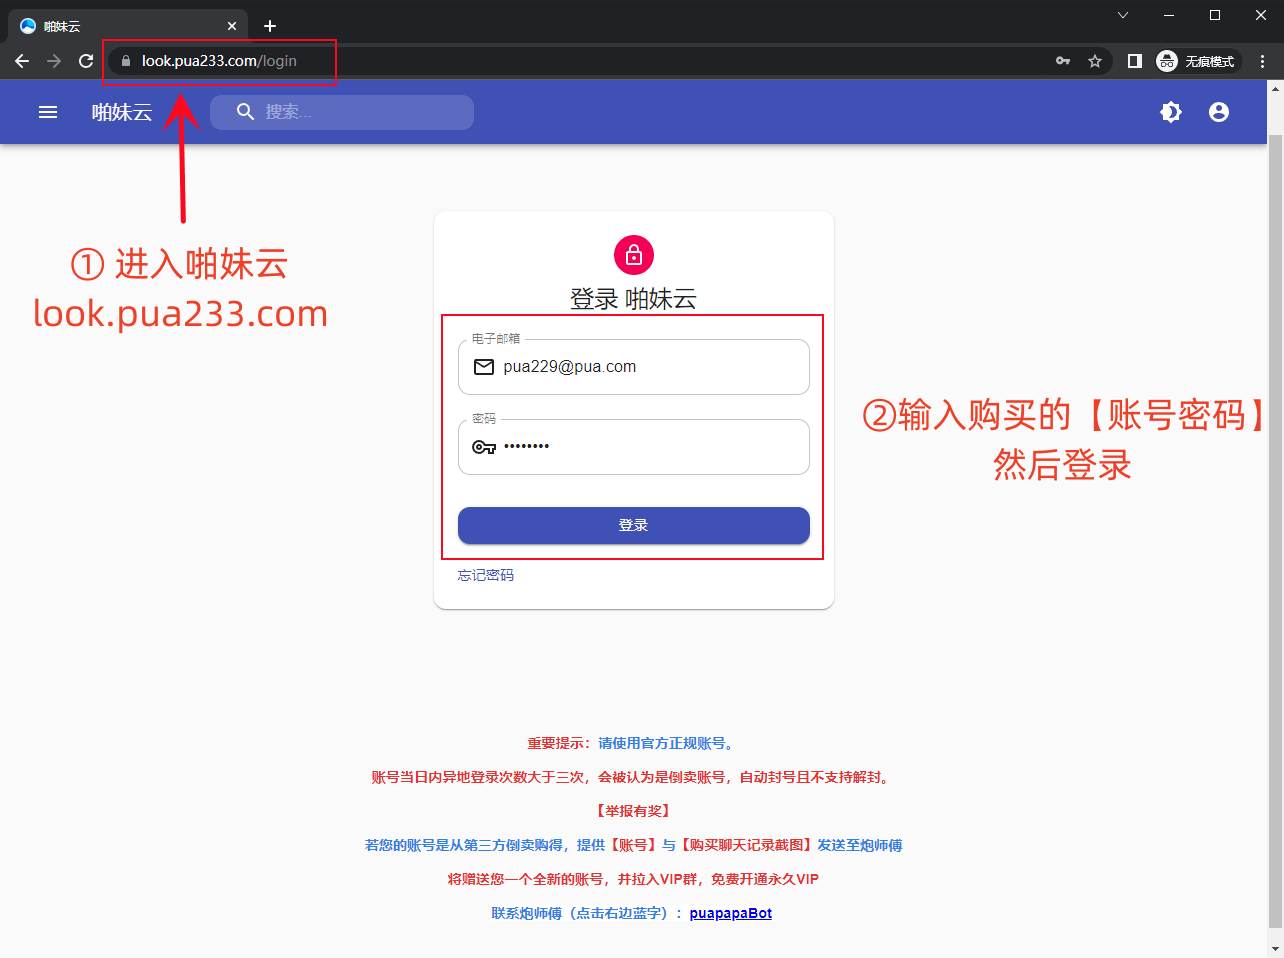Open the puapapaBot contact link

730,913
